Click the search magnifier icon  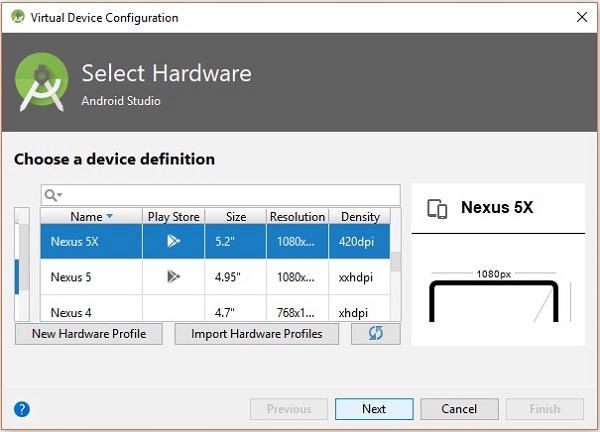point(52,195)
